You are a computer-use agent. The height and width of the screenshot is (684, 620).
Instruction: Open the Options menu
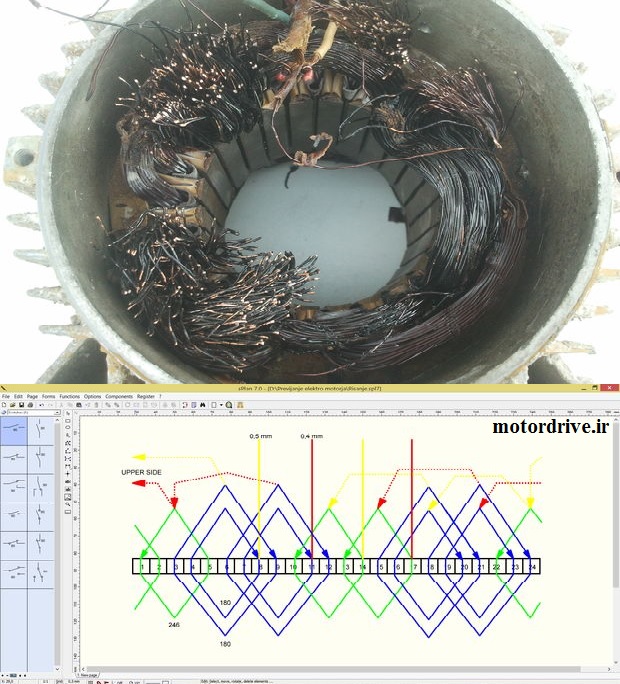point(92,397)
